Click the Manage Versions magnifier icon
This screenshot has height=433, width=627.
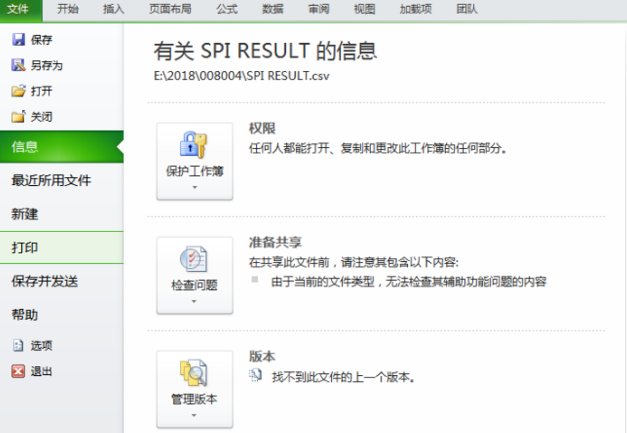point(194,373)
